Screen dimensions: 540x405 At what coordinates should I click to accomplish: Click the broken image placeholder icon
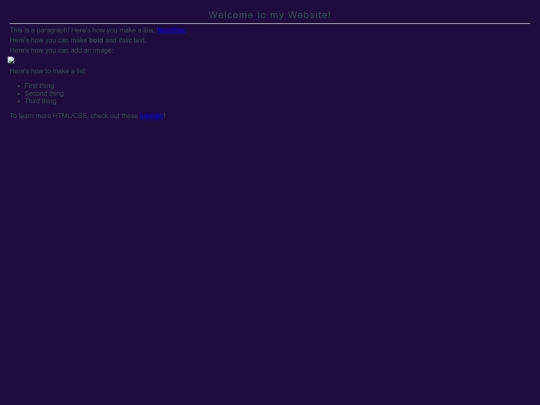[11, 60]
